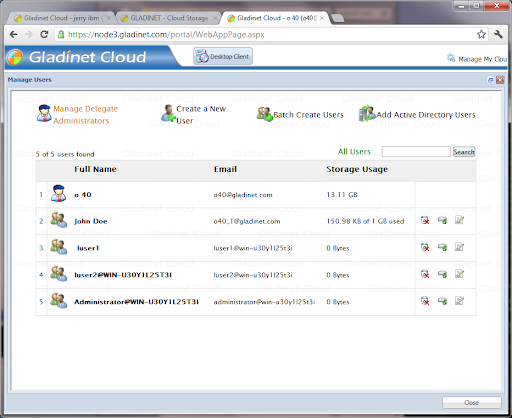Click storage quota icon in John Doe row
The image size is (512, 418).
[x=442, y=220]
